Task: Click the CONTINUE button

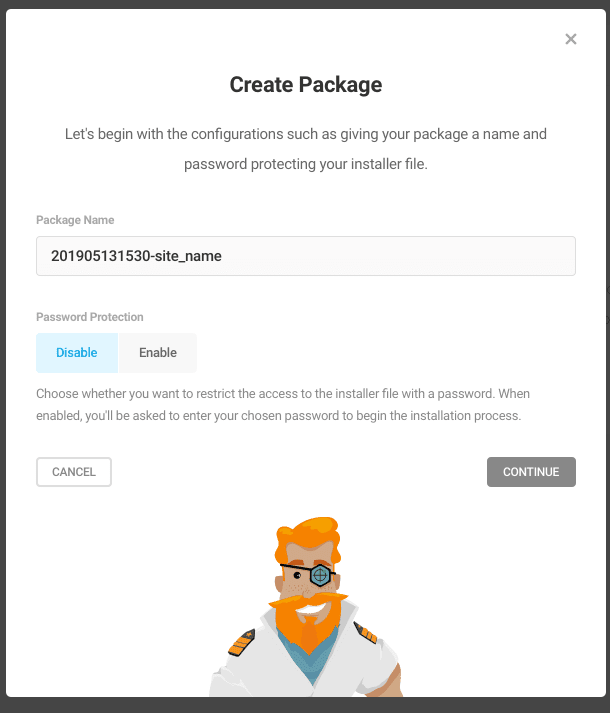Action: 531,472
